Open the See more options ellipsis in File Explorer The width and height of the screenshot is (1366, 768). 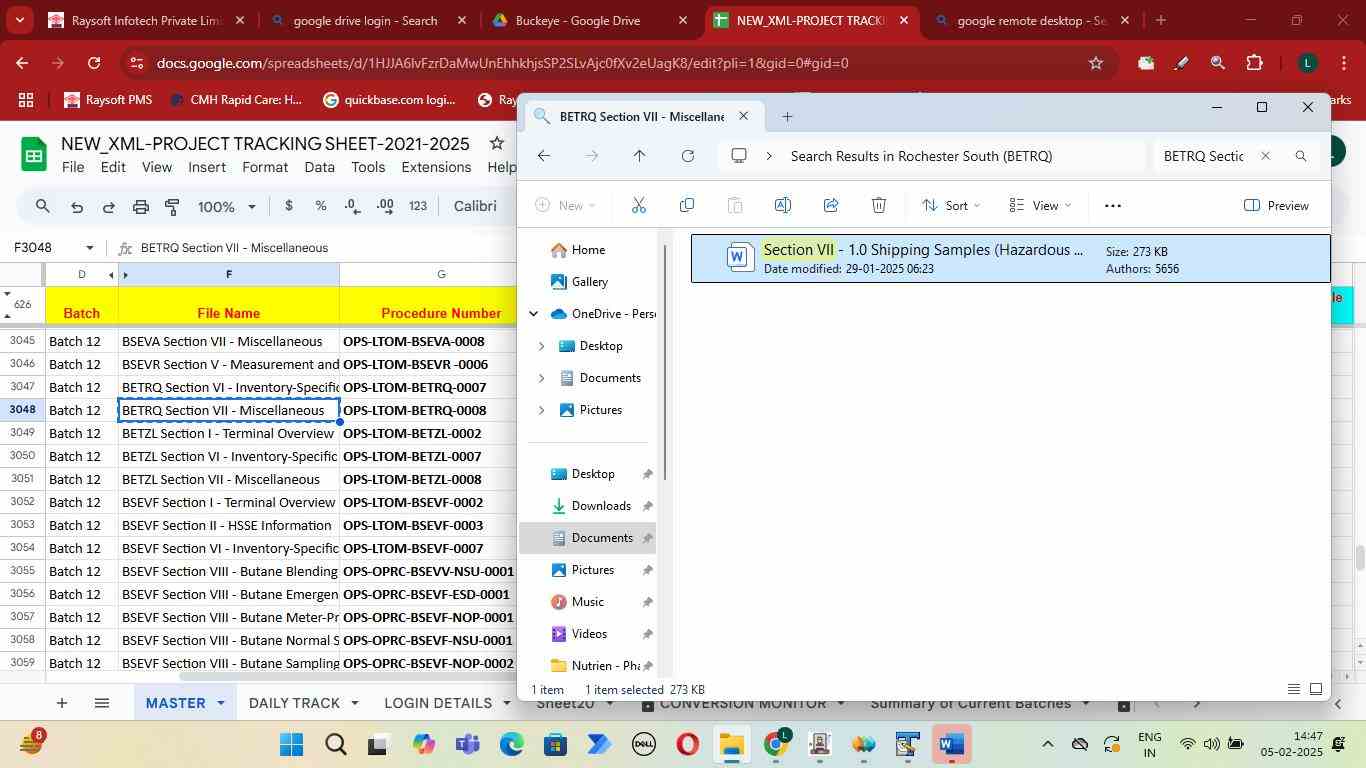pos(1113,205)
